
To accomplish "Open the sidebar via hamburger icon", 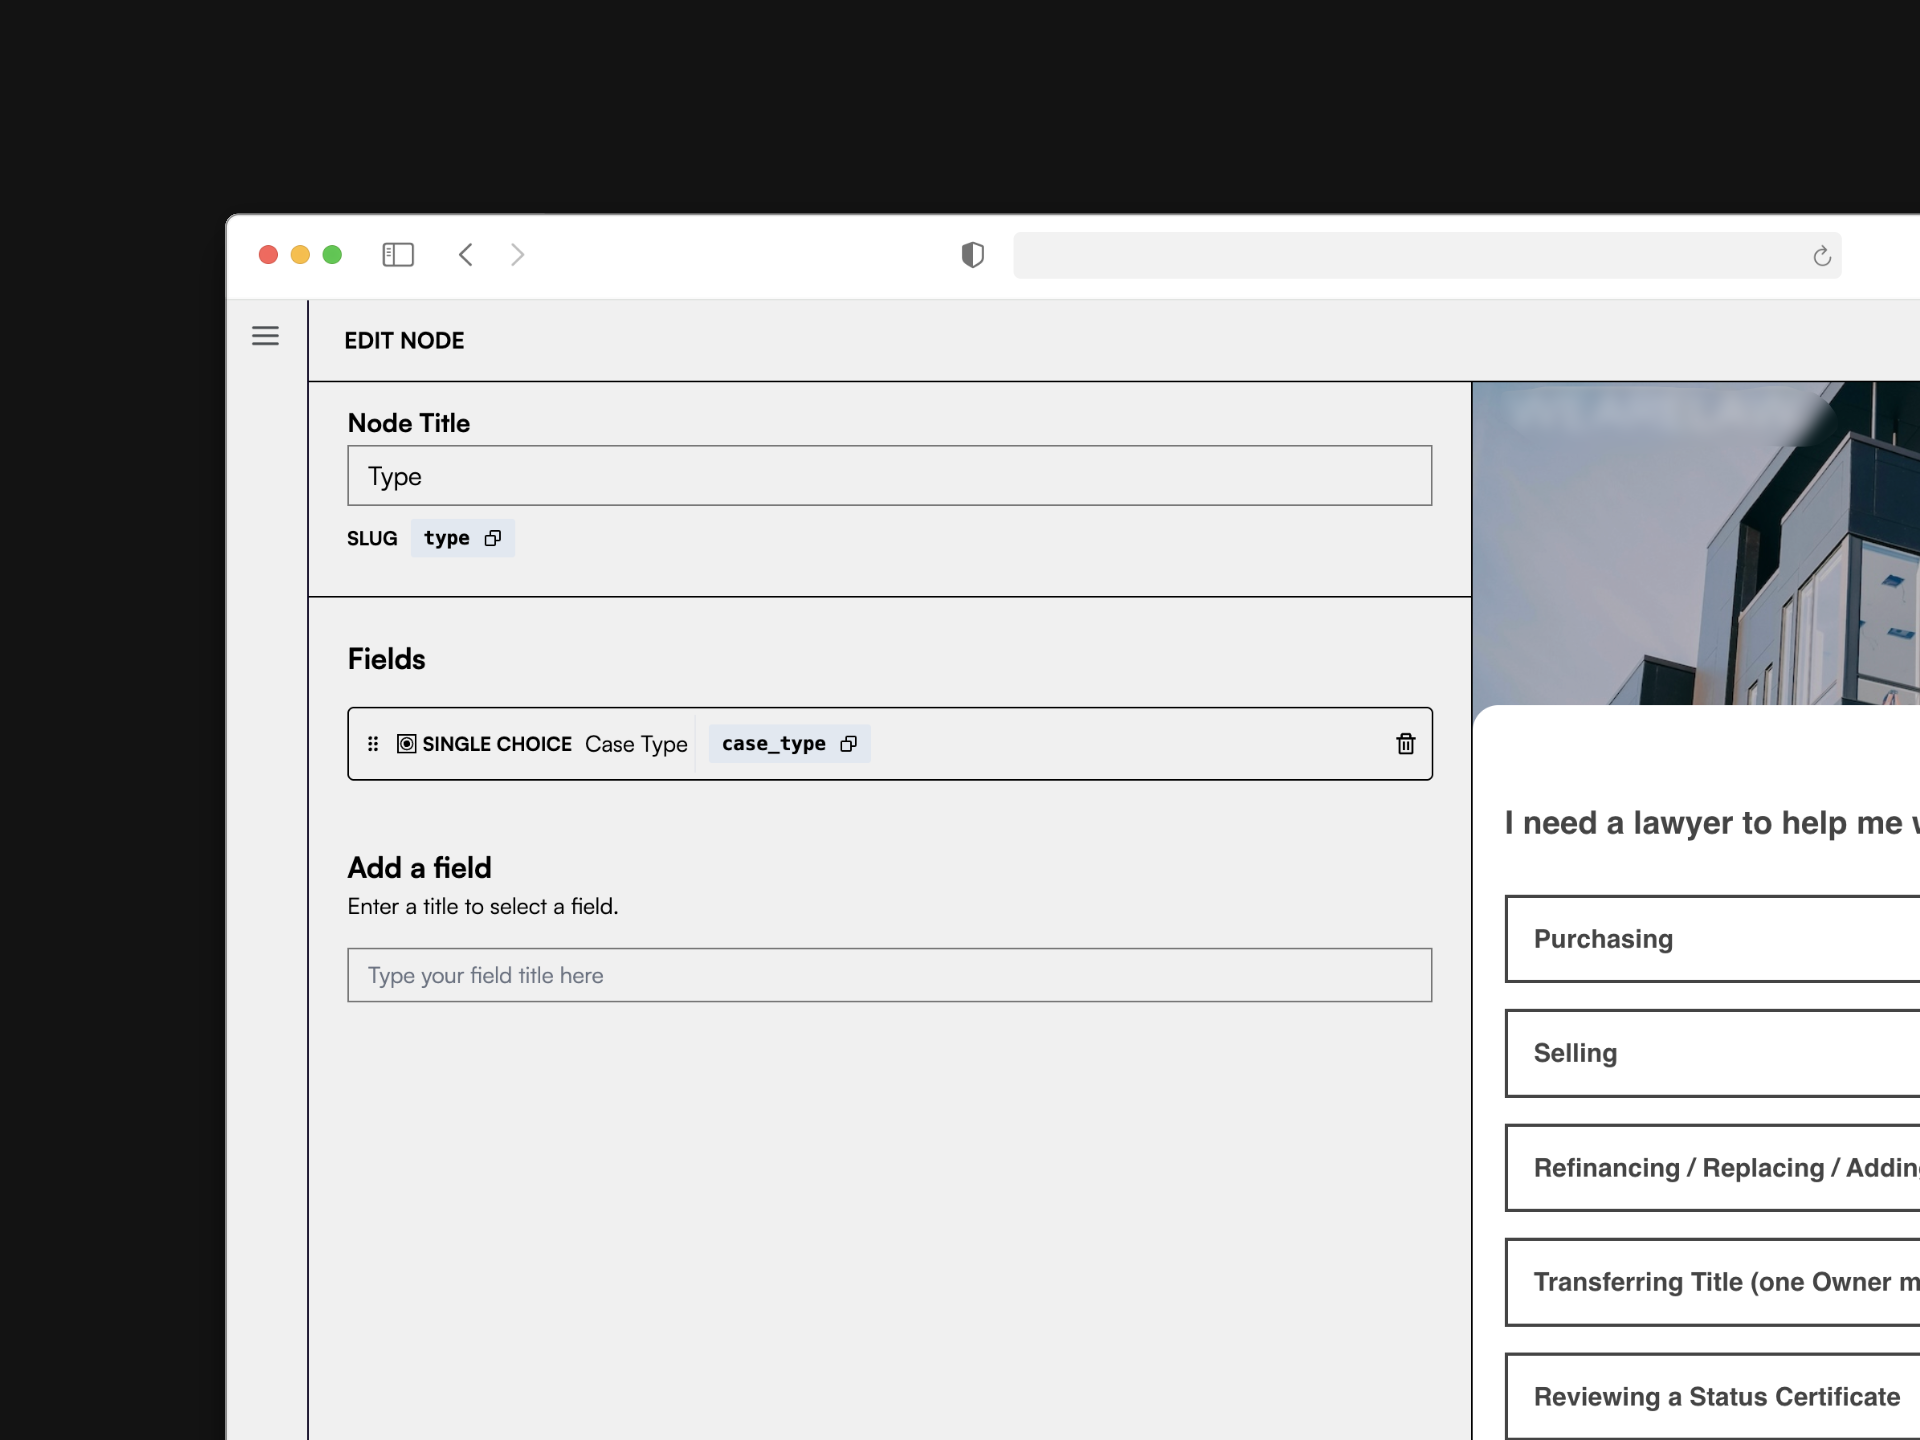I will (265, 336).
